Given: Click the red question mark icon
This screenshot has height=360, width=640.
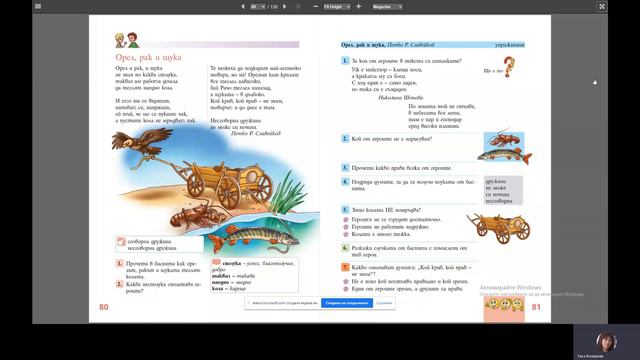Looking at the screenshot, I should pos(509,67).
